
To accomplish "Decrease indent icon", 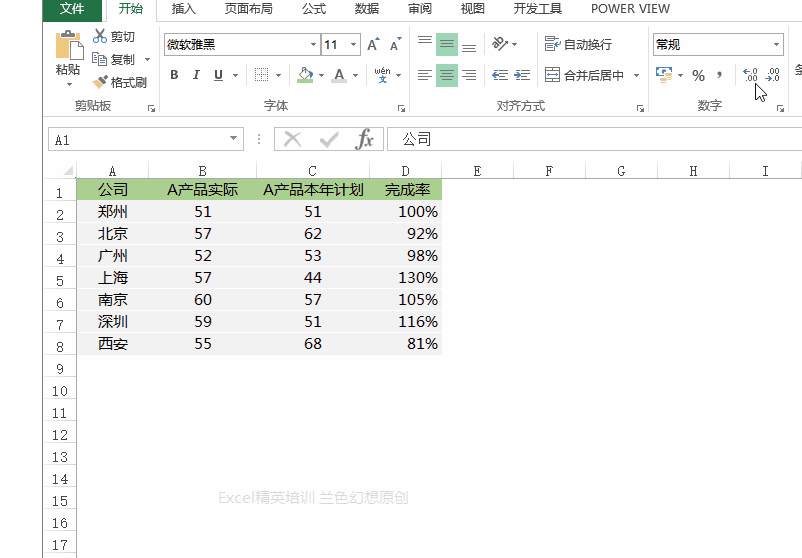I will (500, 75).
